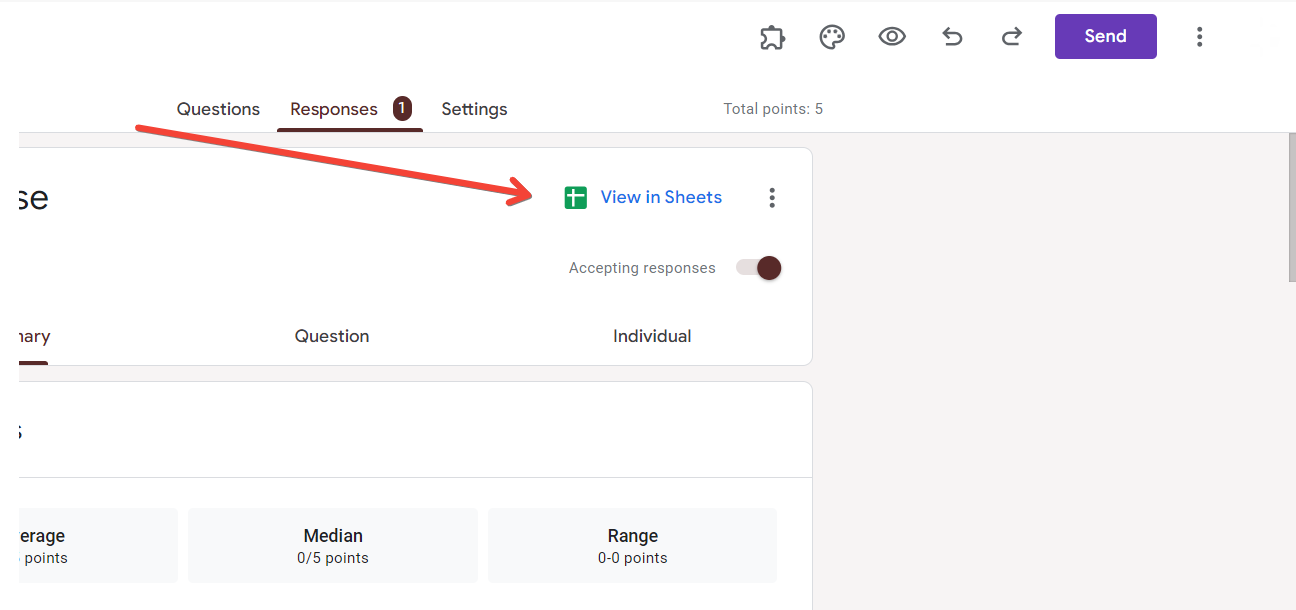Click the Accepting responses label
The width and height of the screenshot is (1296, 610).
(642, 268)
